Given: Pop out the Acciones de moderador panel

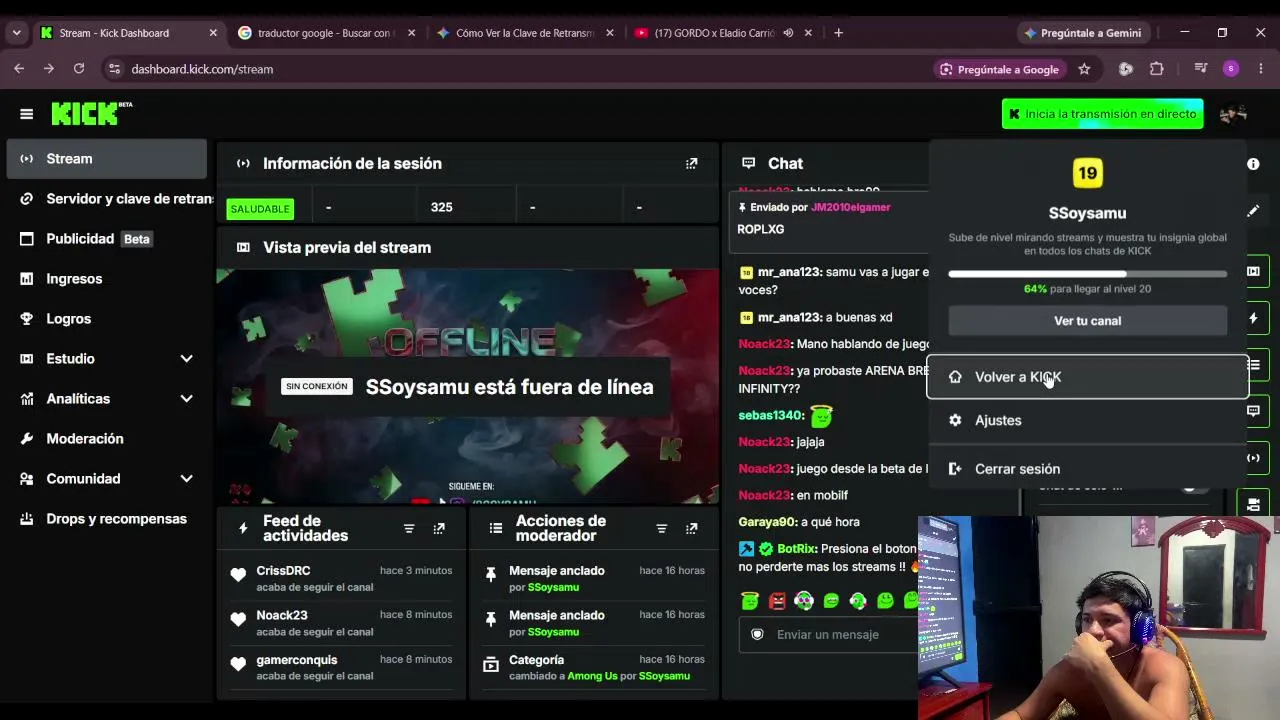Looking at the screenshot, I should [691, 528].
